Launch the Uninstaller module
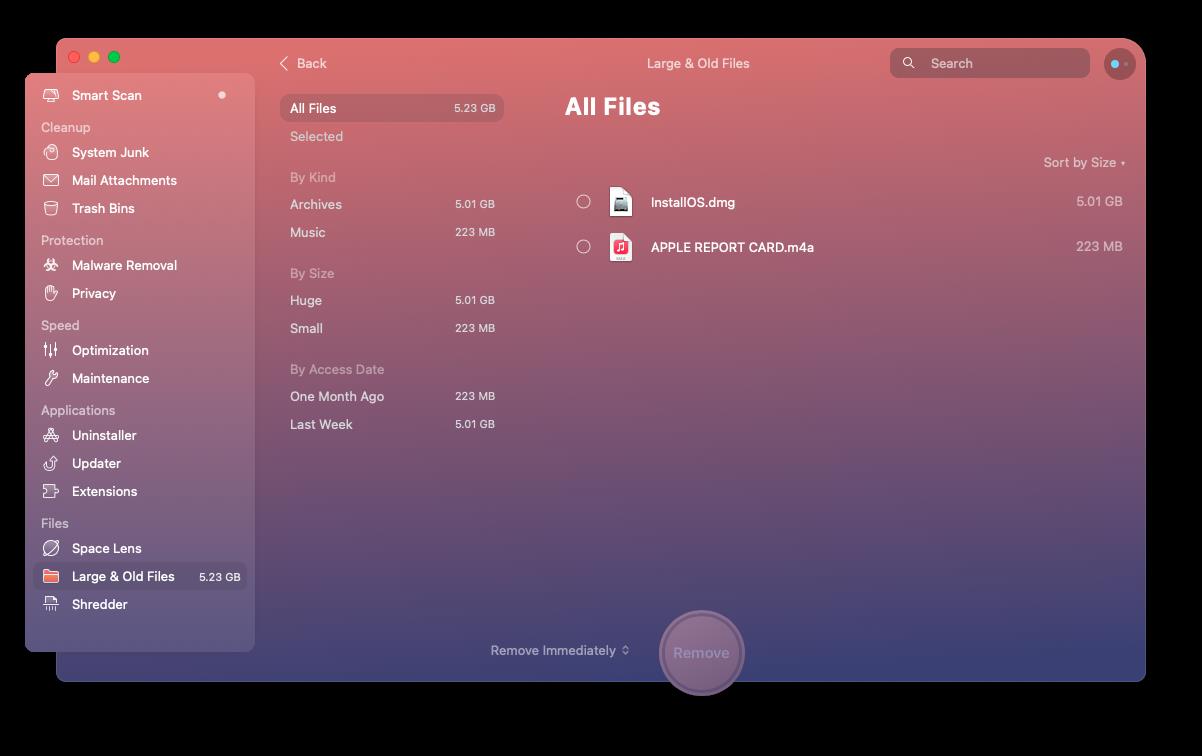Viewport: 1202px width, 756px height. click(104, 435)
